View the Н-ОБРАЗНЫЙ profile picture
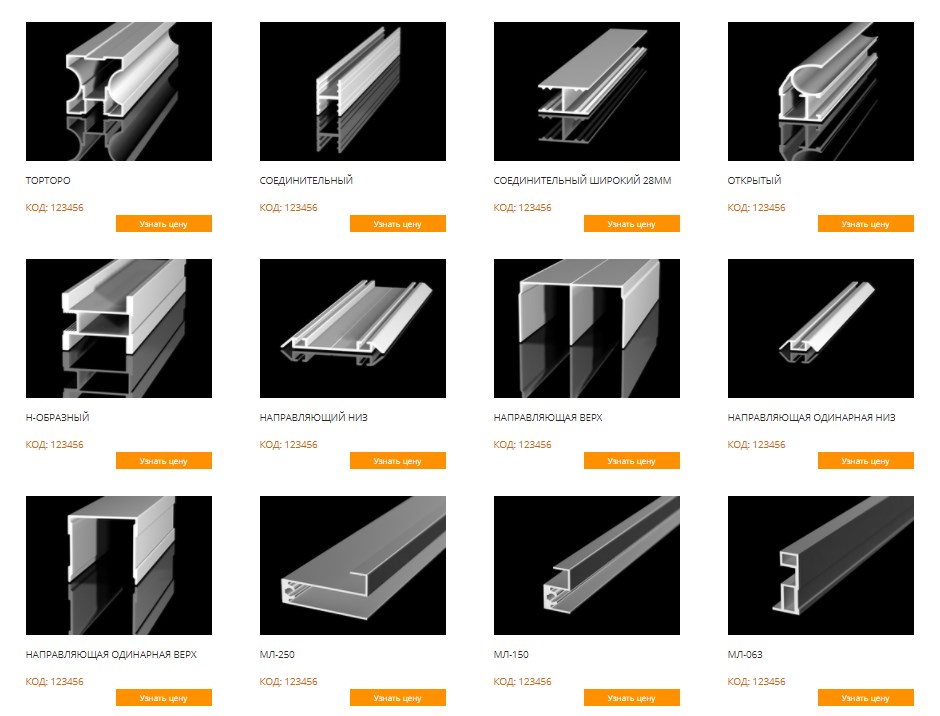This screenshot has width=940, height=716. click(119, 328)
